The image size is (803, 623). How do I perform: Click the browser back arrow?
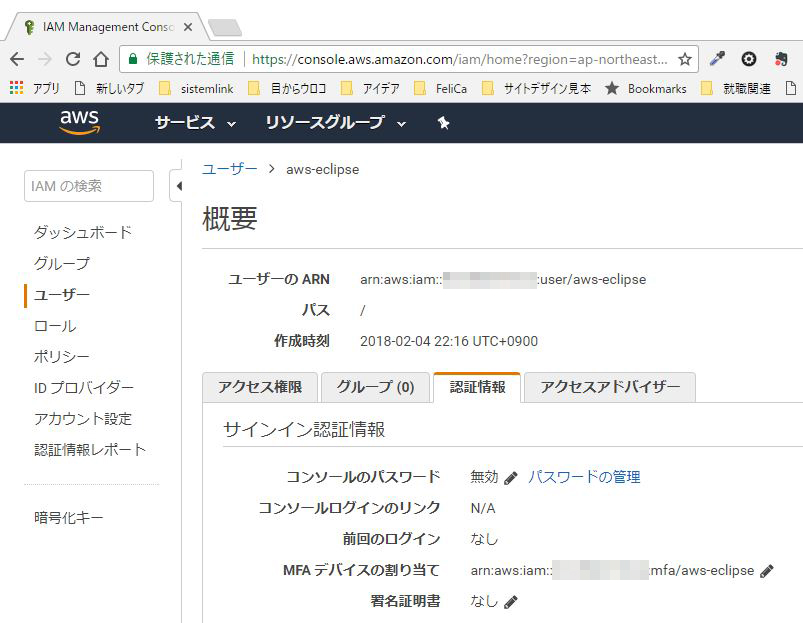[x=17, y=59]
